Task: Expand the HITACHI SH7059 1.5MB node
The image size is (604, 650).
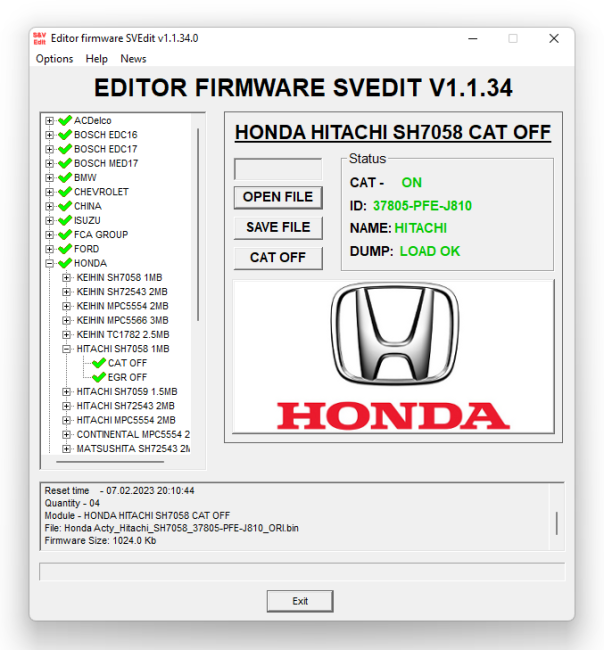Action: click(x=66, y=391)
